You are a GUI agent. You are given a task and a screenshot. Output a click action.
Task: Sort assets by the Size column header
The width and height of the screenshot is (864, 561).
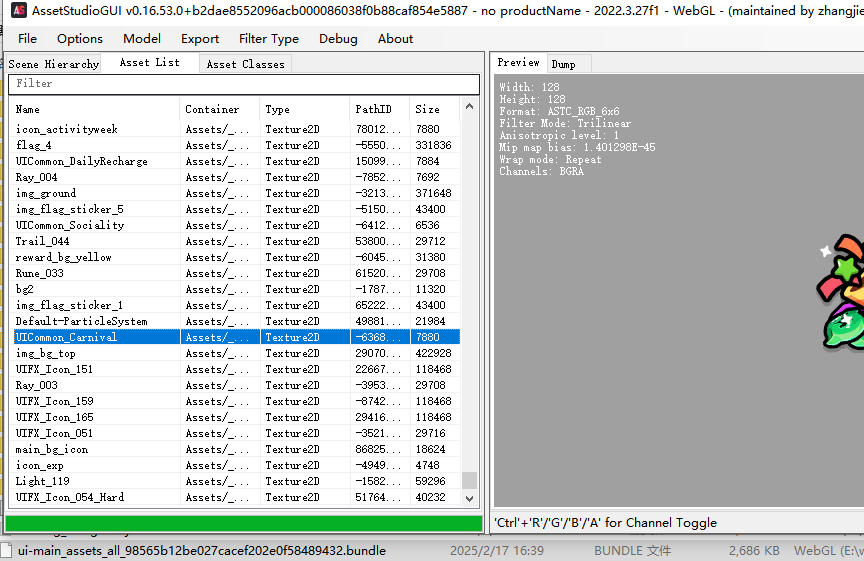click(433, 109)
